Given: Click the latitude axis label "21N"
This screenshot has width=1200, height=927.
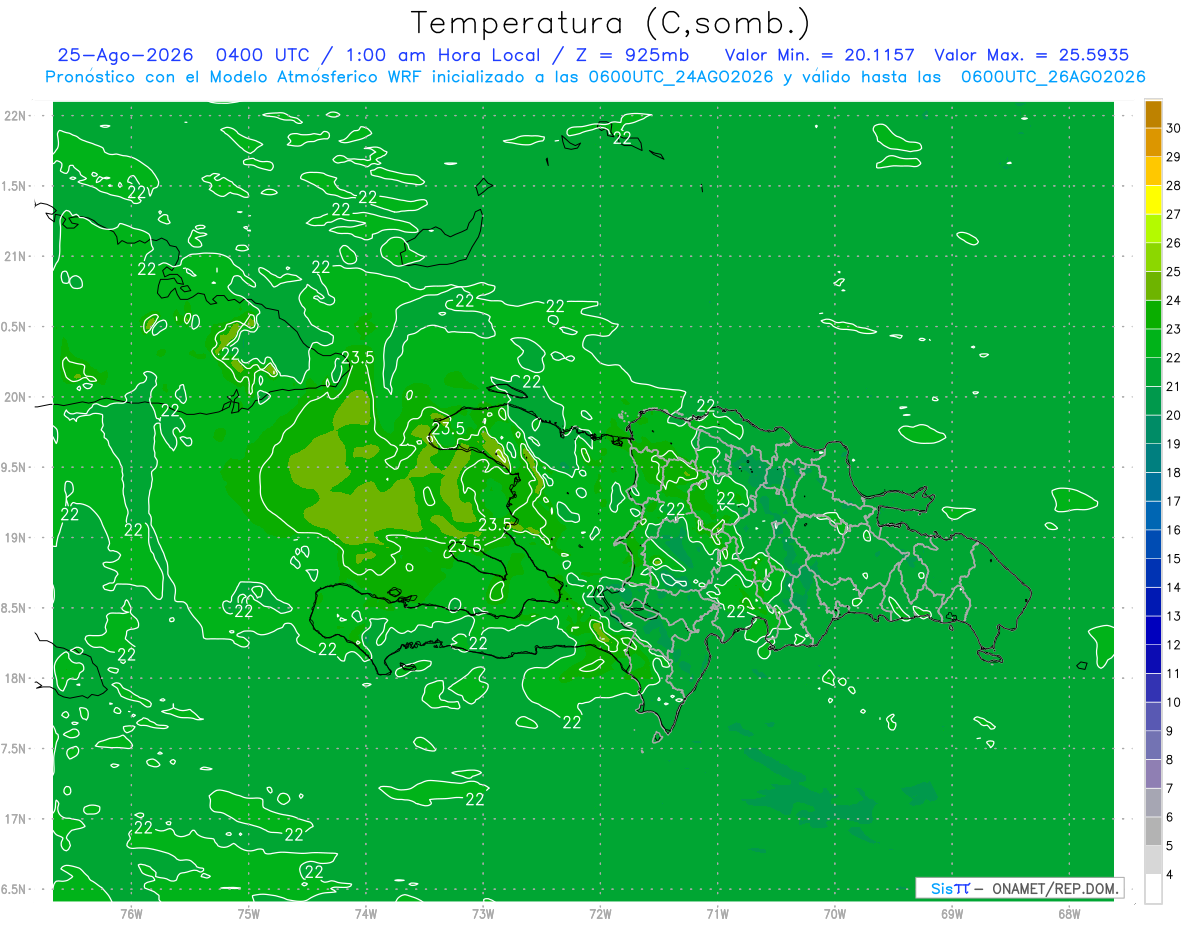Looking at the screenshot, I should click(x=17, y=256).
